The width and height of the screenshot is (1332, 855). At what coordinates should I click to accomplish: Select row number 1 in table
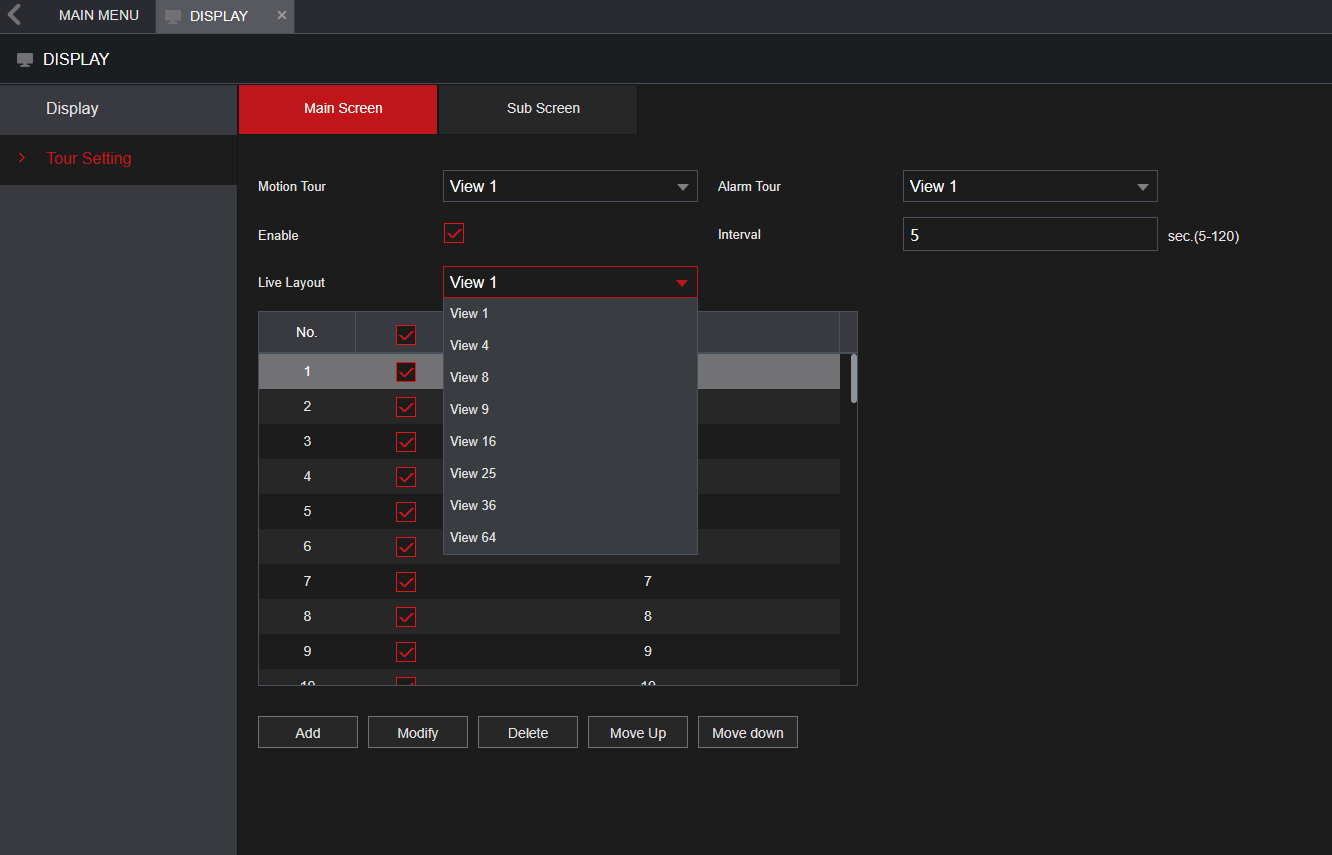point(307,372)
